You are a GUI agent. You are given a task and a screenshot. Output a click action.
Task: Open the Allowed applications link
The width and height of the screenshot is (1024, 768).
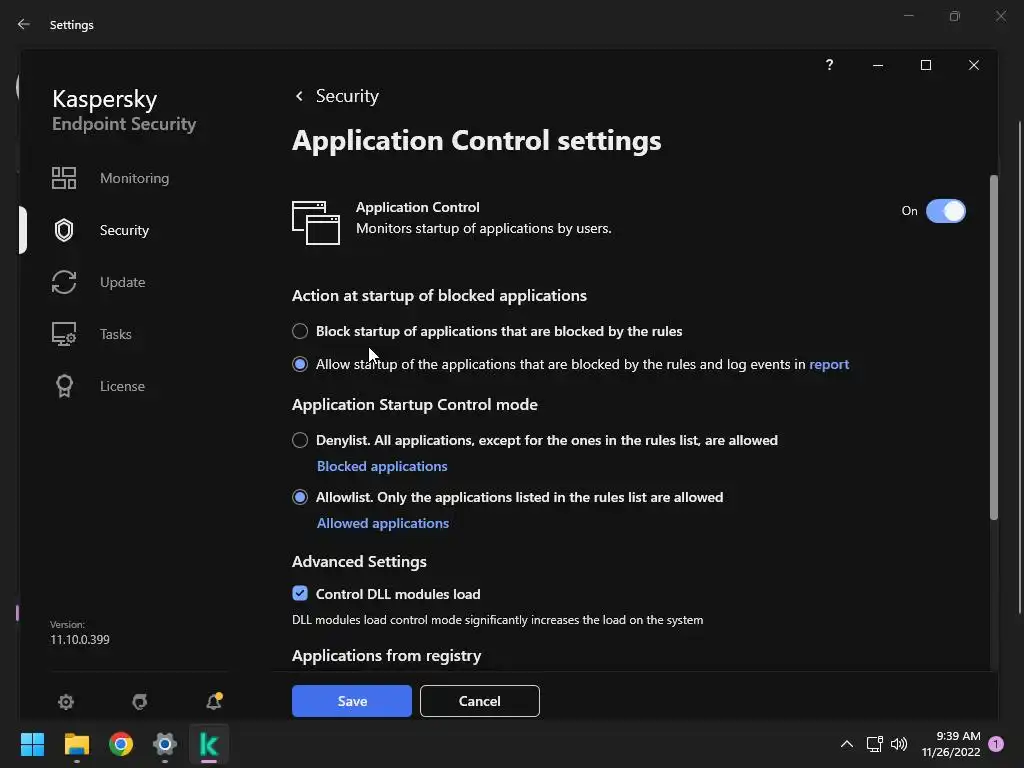pos(383,523)
